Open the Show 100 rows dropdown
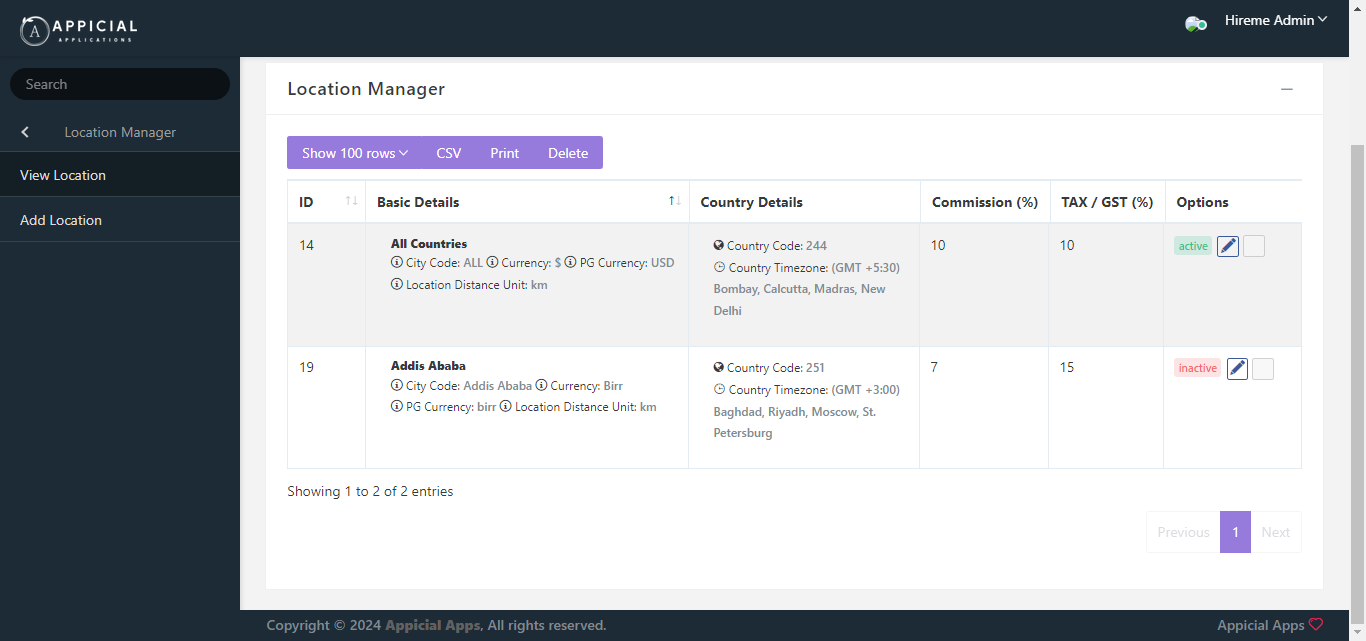 (355, 153)
